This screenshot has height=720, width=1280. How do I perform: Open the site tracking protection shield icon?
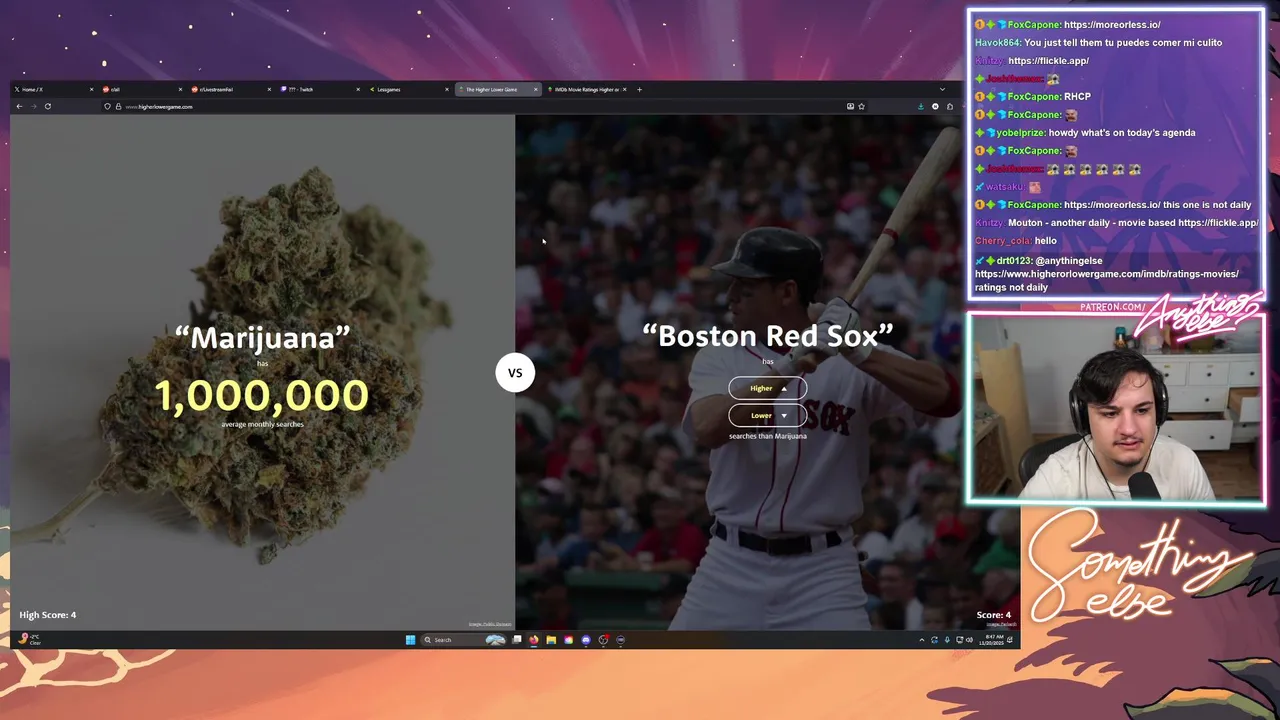point(108,106)
